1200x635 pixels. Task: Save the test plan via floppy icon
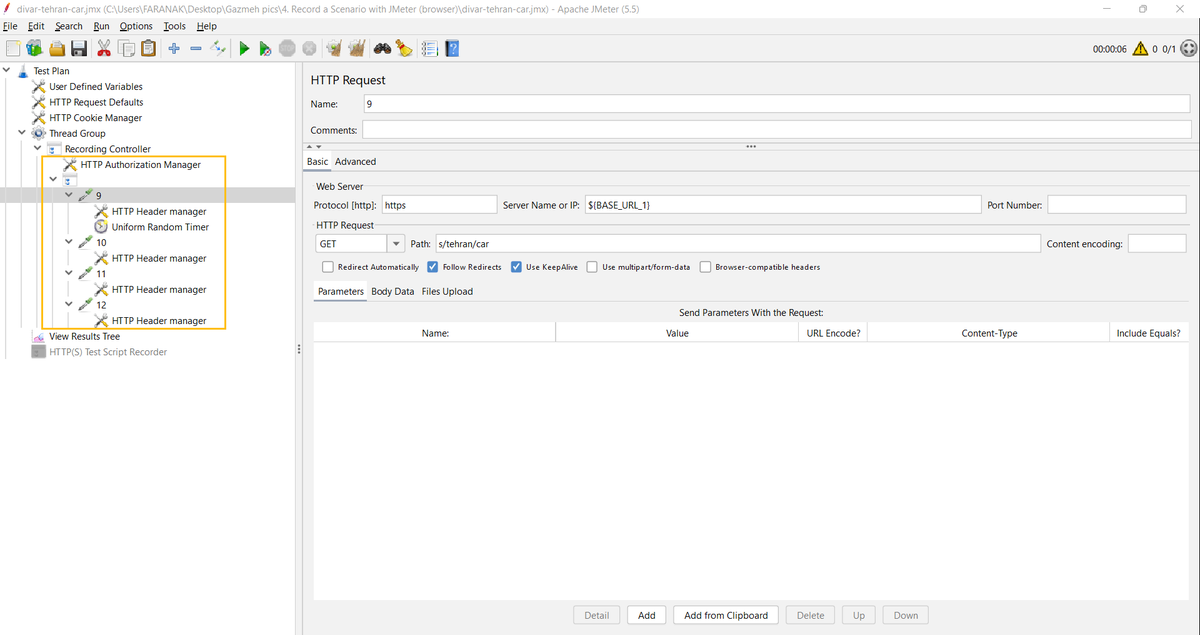click(79, 48)
